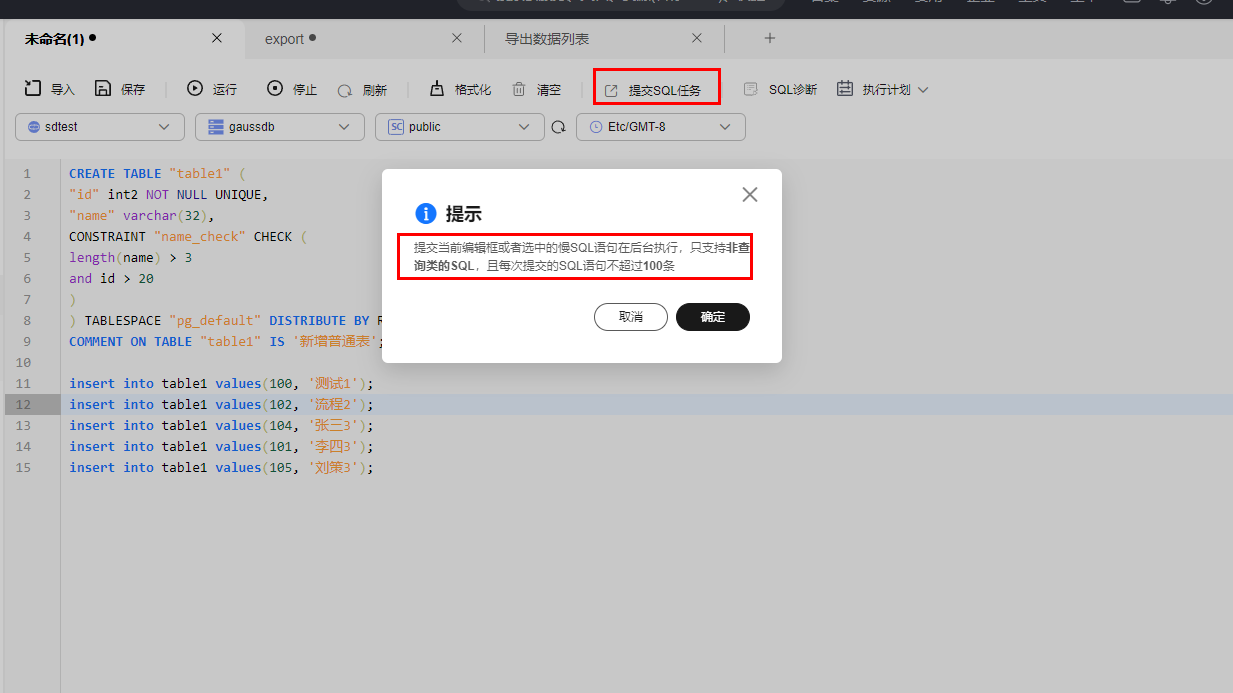Click the Import (导入) toolbar icon
Screen dimensions: 1233x693
click(x=33, y=89)
